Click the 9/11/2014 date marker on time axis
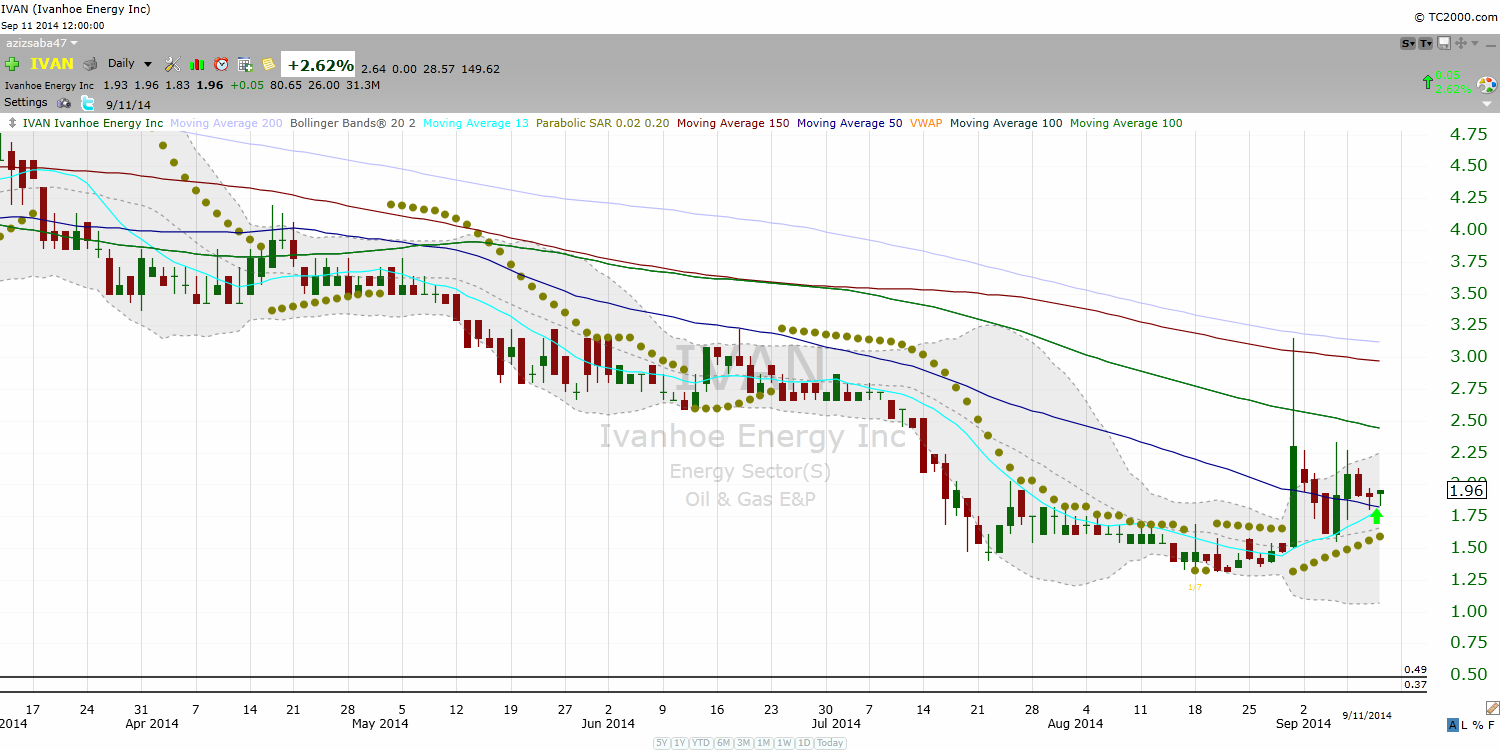 (1366, 715)
